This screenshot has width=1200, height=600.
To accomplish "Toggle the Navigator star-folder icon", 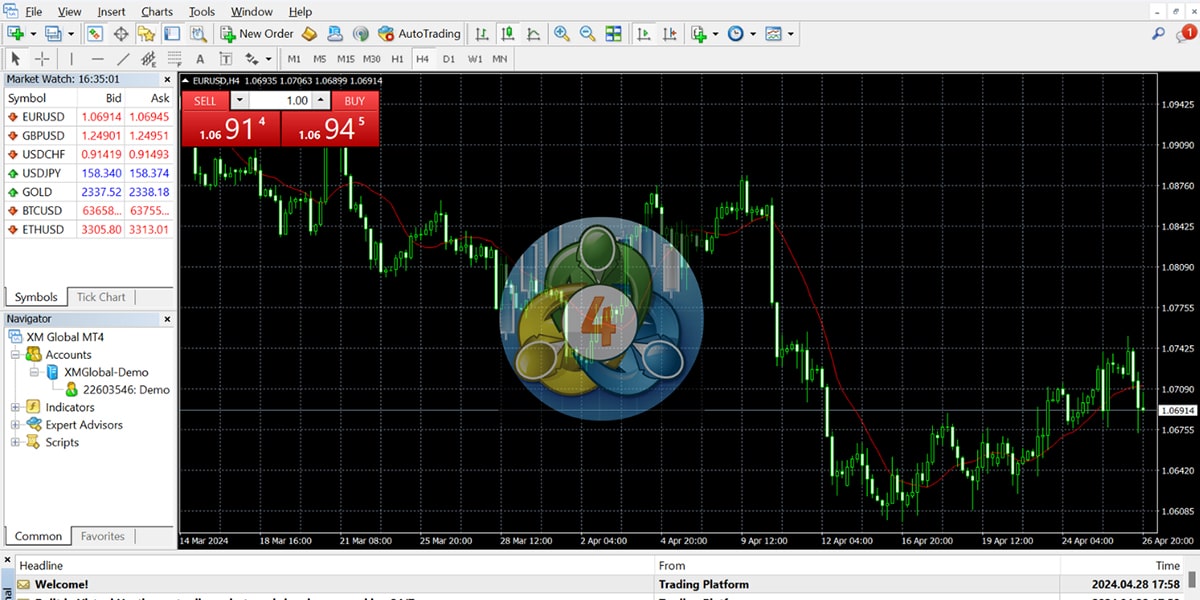I will tap(146, 33).
